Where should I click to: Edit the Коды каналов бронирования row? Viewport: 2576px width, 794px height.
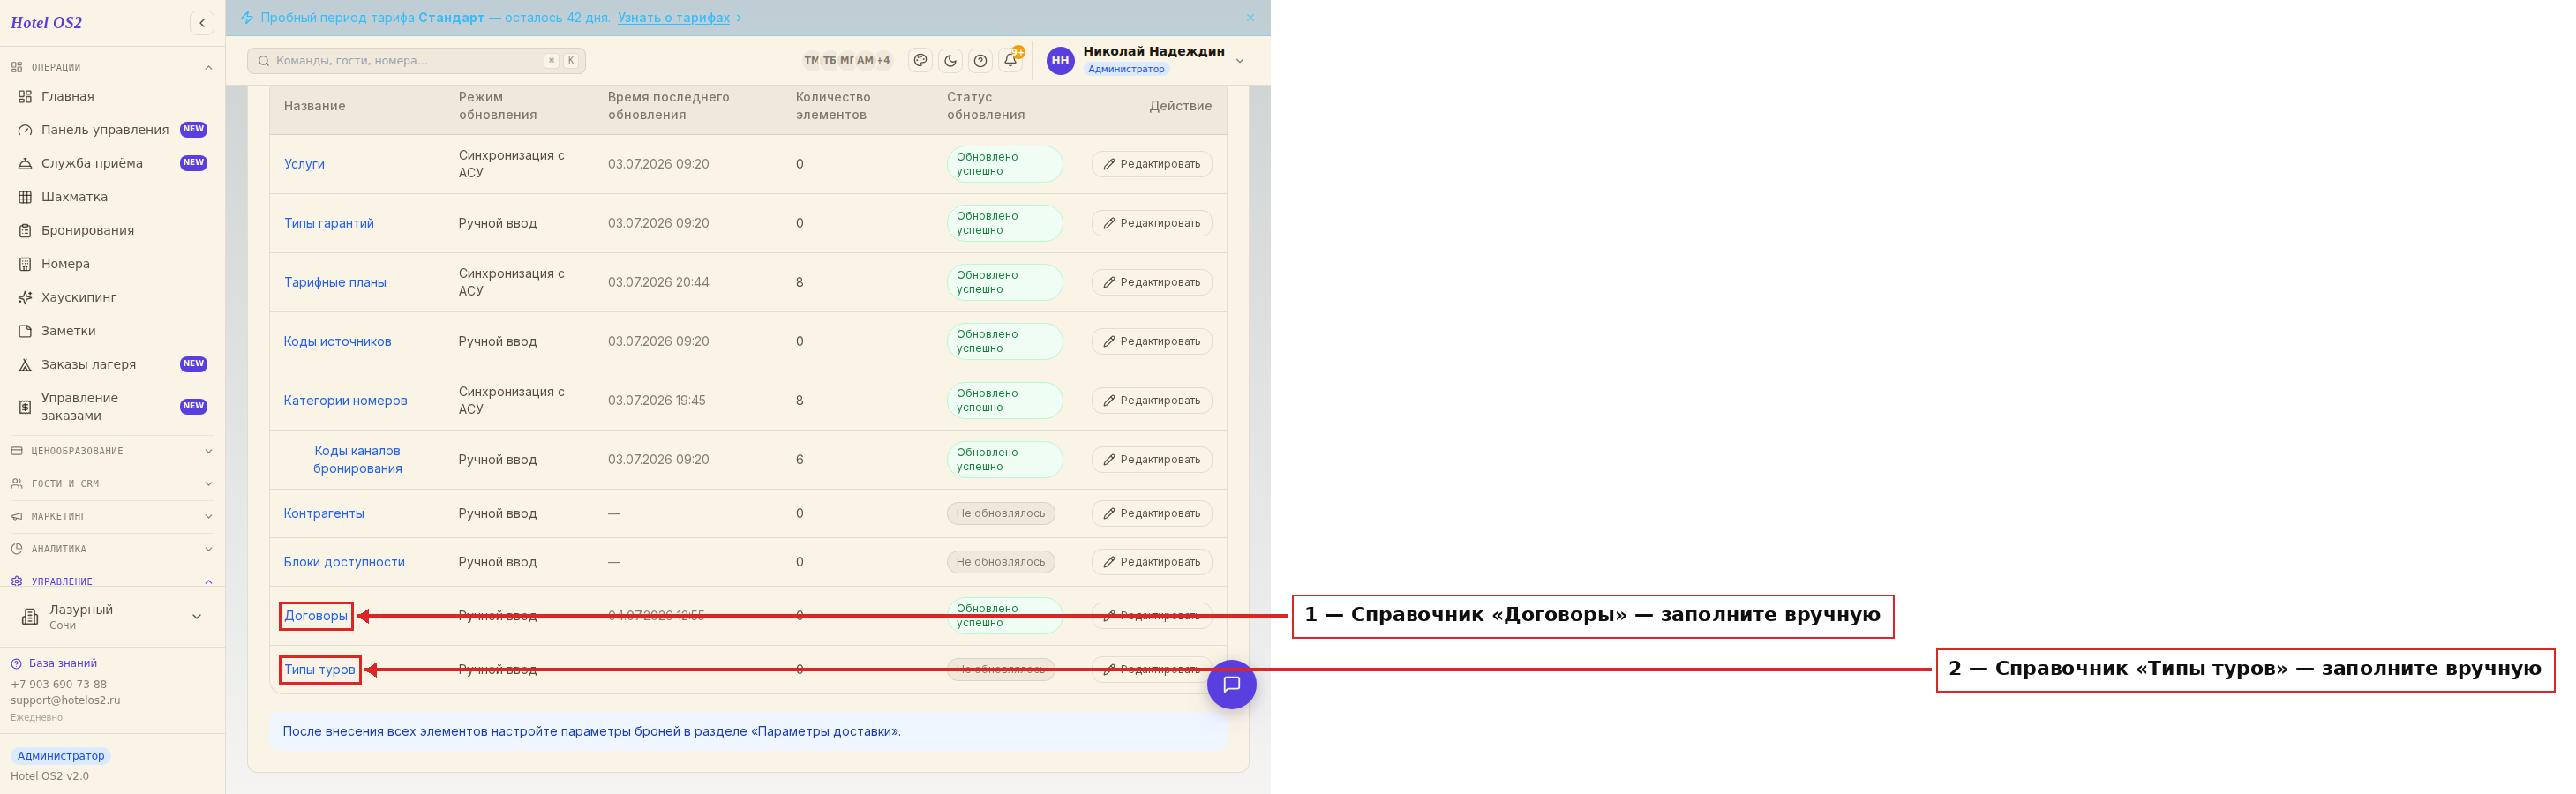point(1151,460)
